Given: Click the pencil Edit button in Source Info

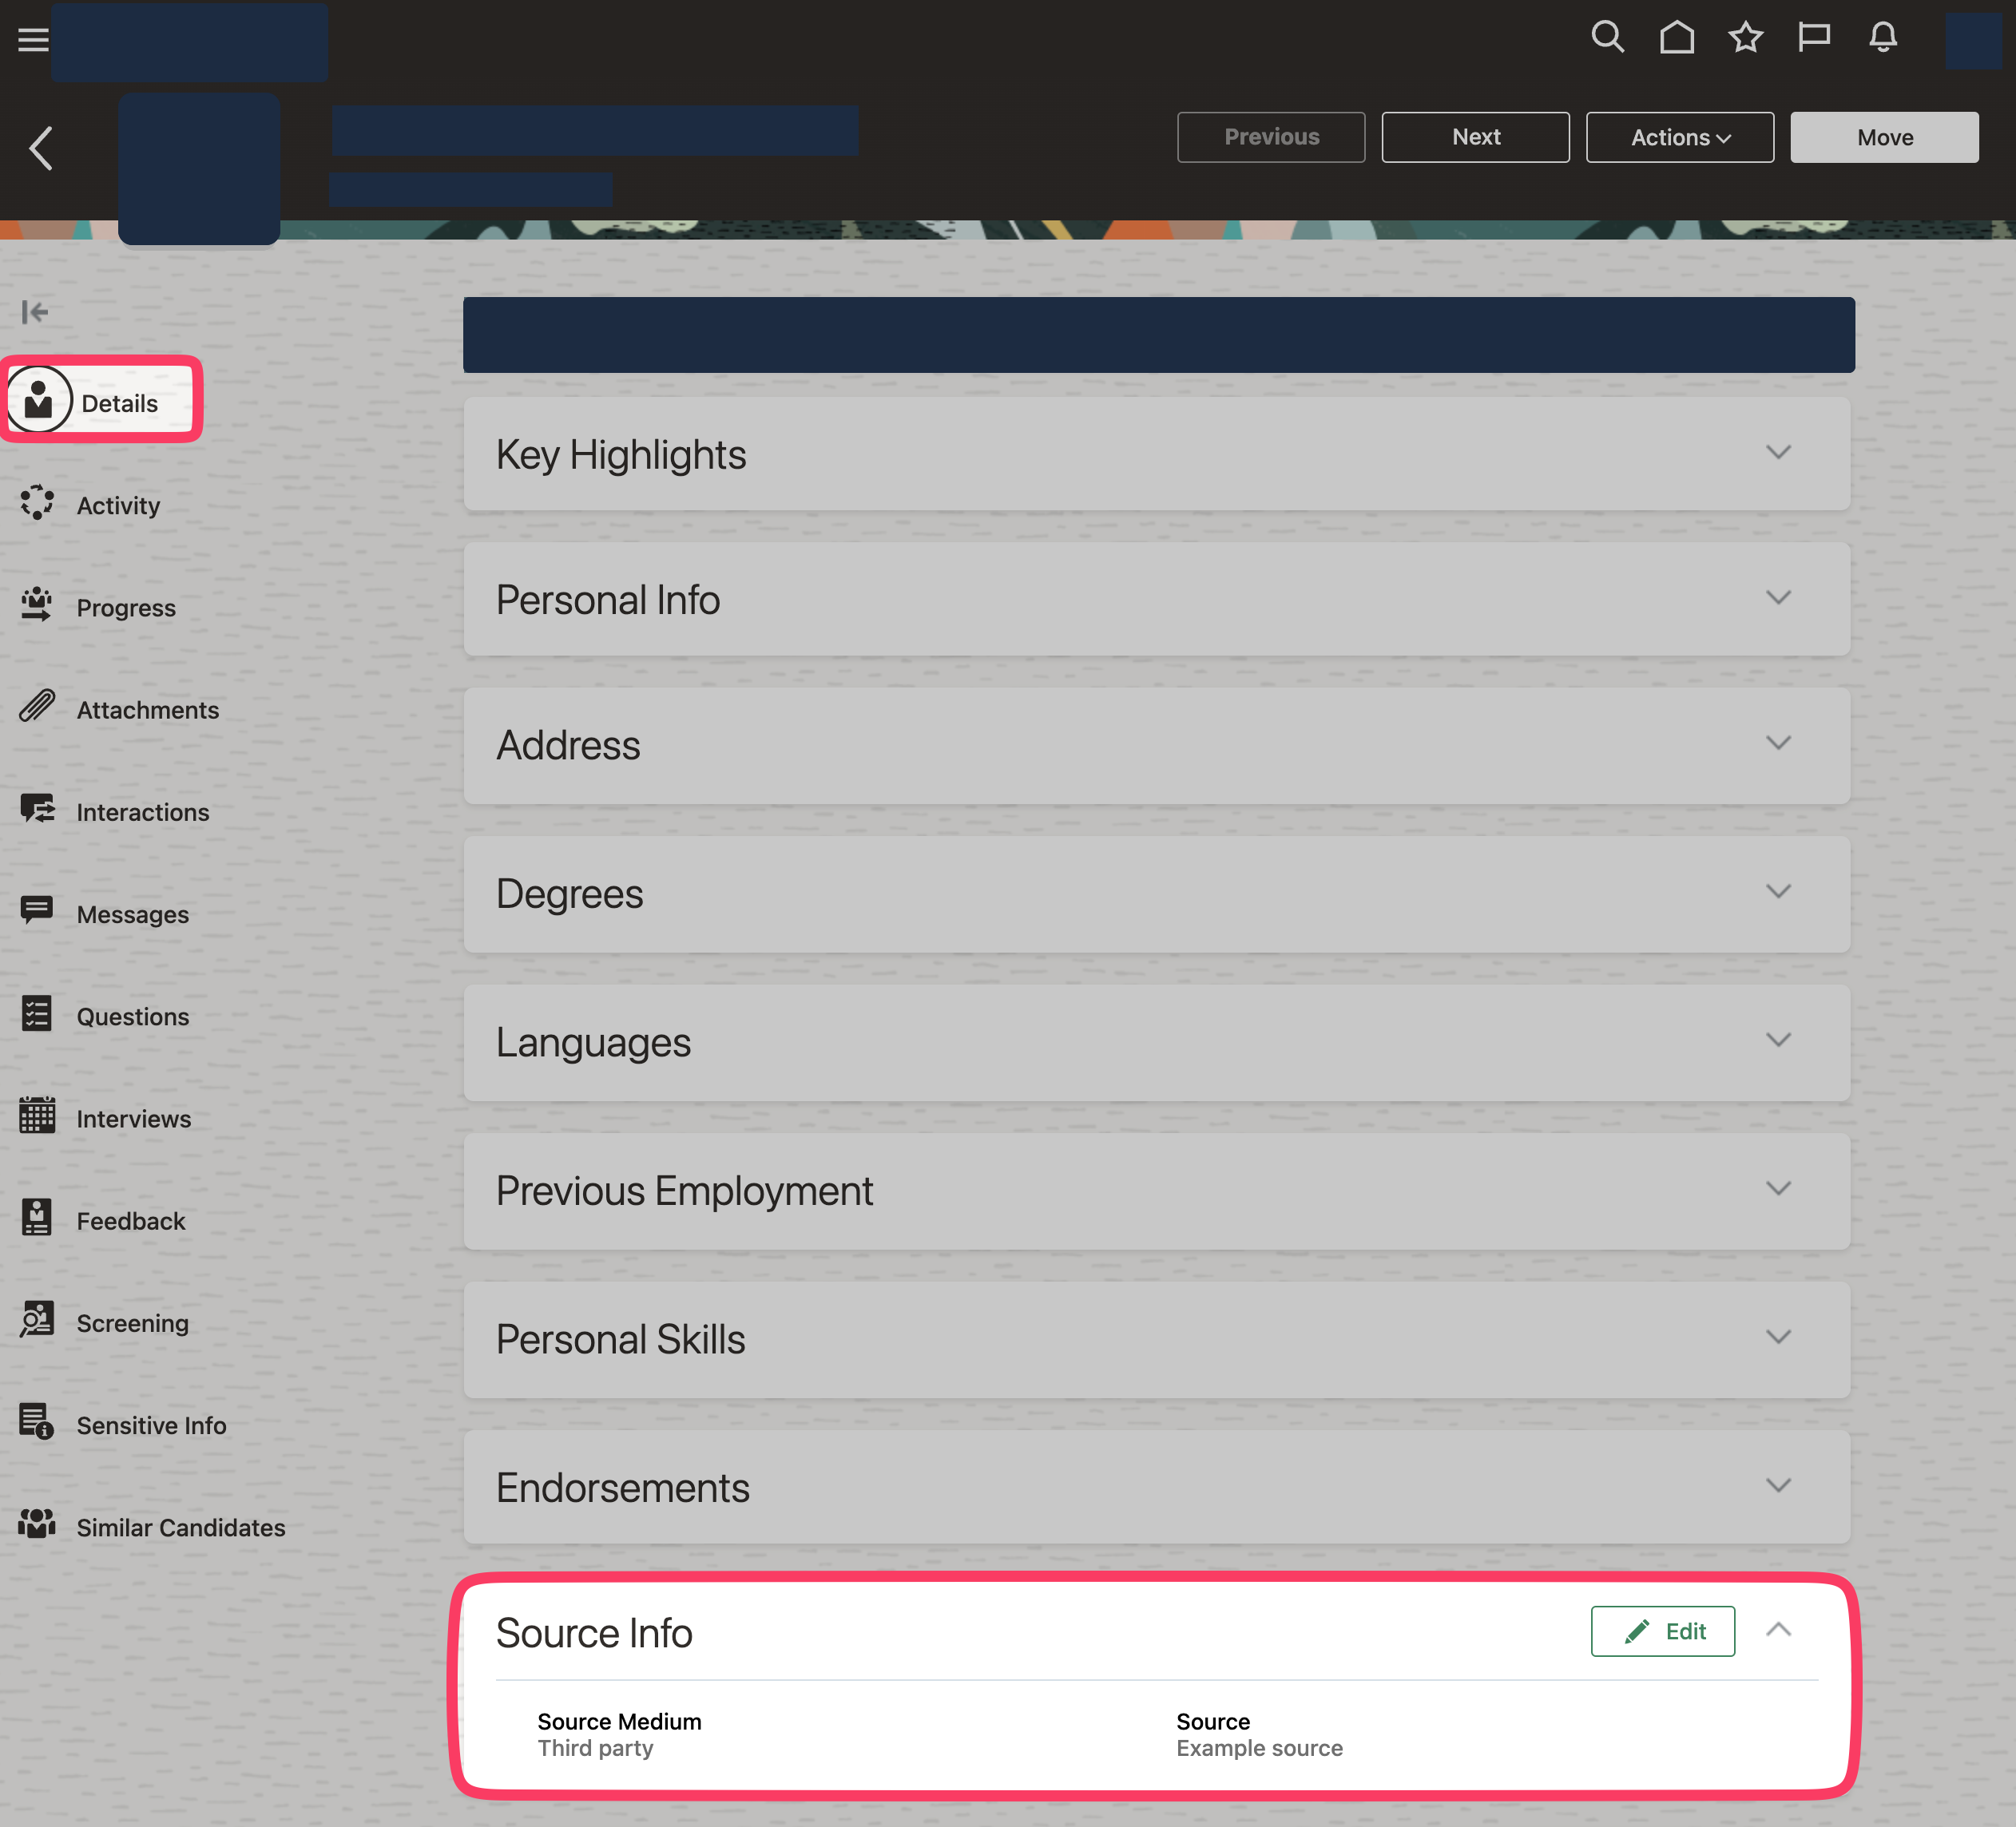Looking at the screenshot, I should 1662,1631.
